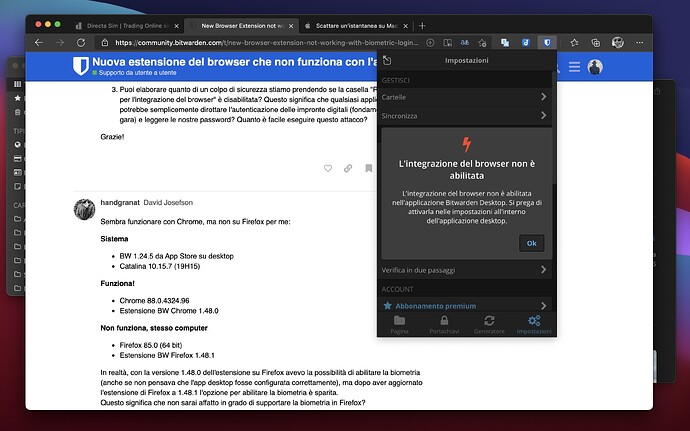The height and width of the screenshot is (431, 690).
Task: Click the translate page icon
Action: [465, 43]
